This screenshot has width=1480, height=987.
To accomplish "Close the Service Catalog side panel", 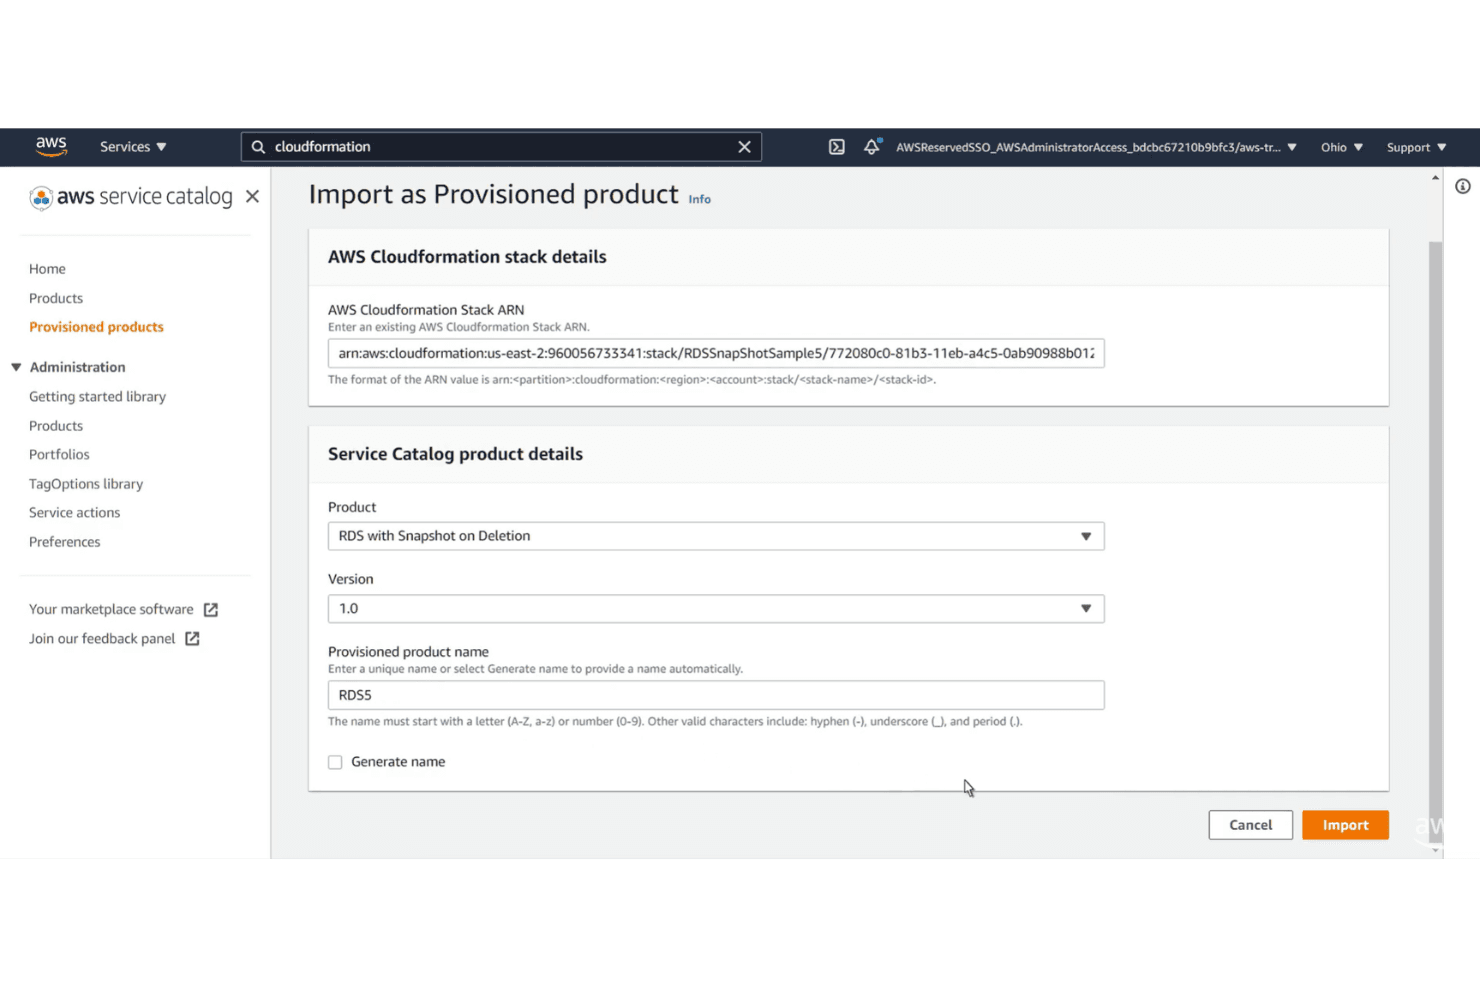I will (252, 197).
